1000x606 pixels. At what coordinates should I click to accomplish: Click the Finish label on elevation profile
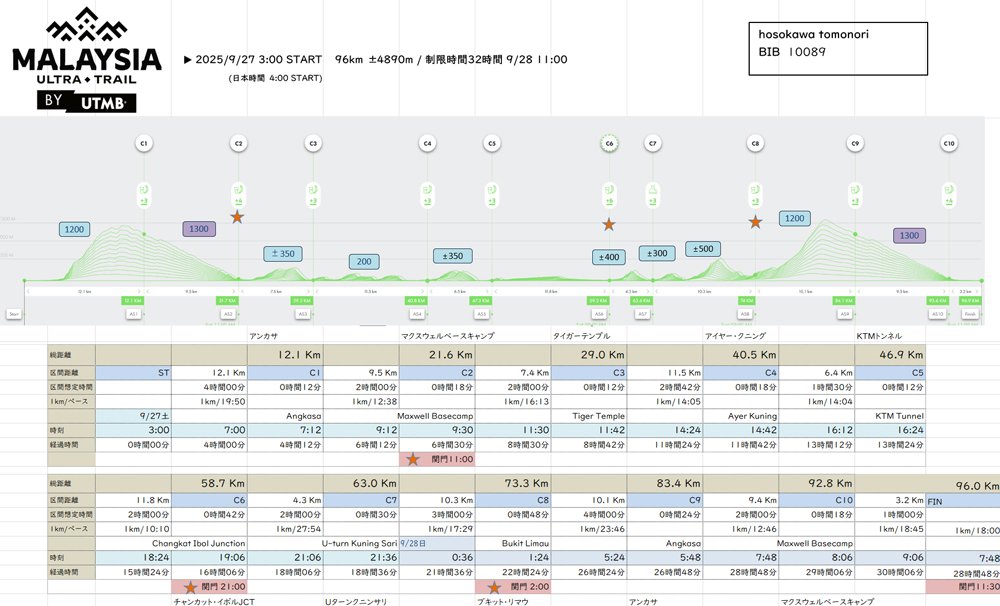pos(969,313)
